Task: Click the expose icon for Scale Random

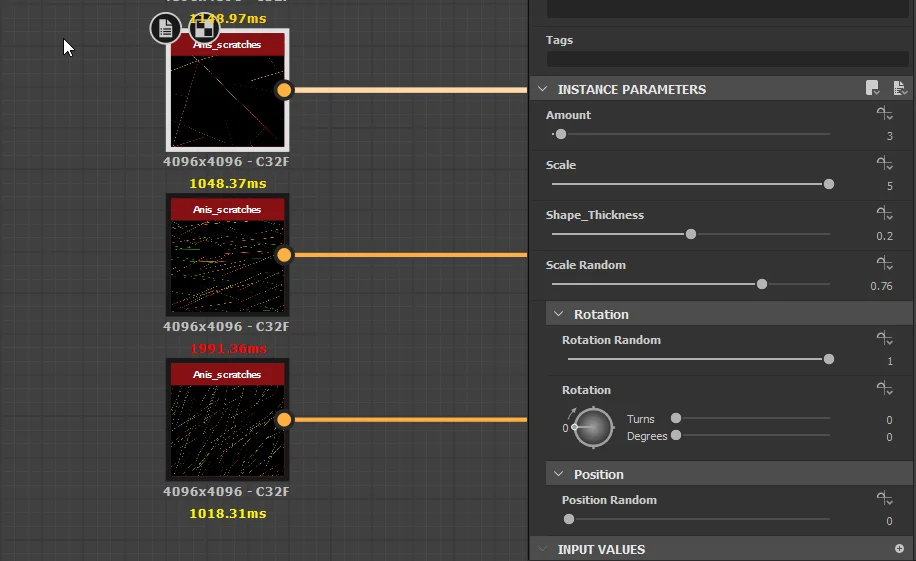Action: tap(884, 264)
